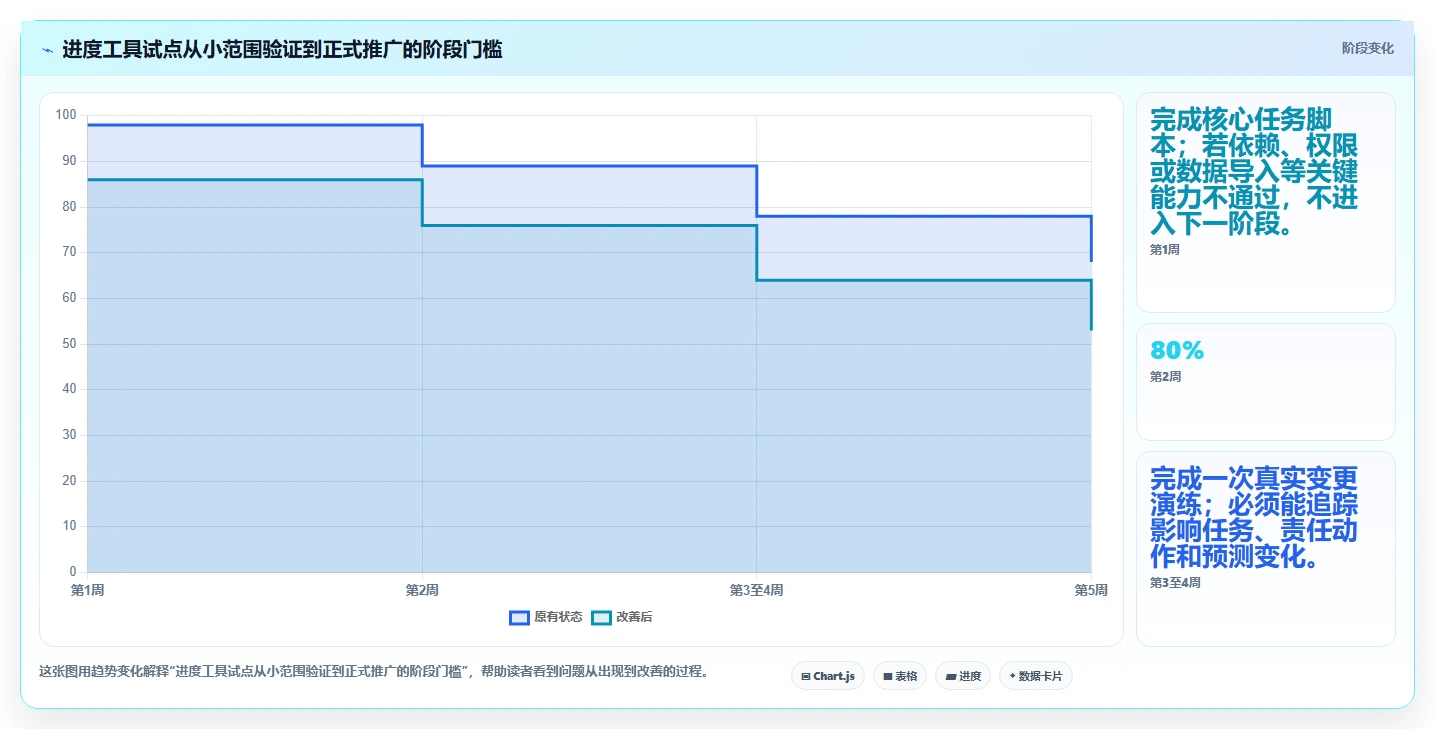Click the 第1周 x-axis label
This screenshot has width=1435, height=729.
click(88, 590)
